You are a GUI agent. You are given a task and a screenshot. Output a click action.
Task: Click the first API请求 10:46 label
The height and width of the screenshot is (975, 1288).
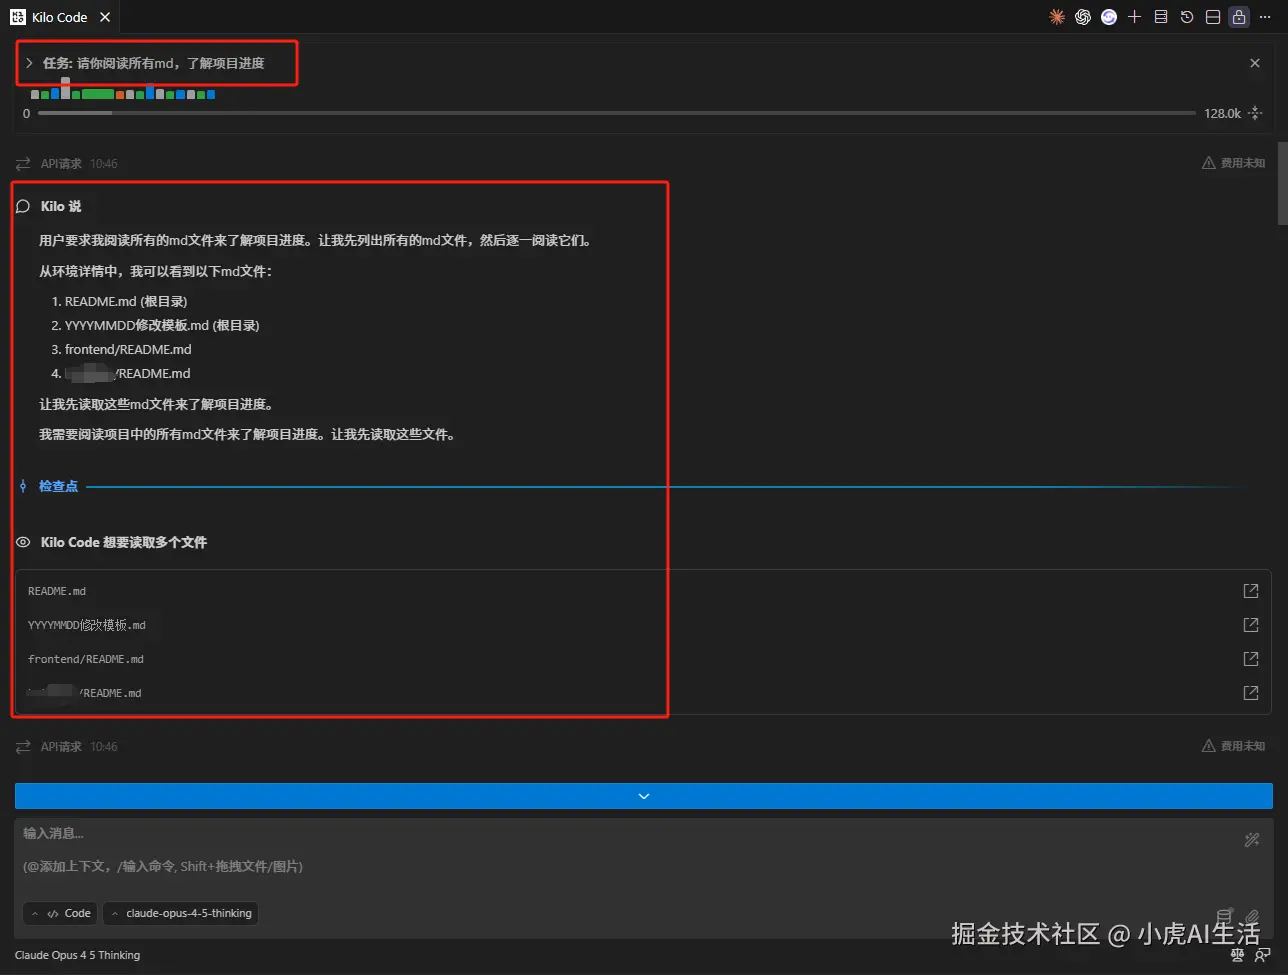tap(79, 163)
